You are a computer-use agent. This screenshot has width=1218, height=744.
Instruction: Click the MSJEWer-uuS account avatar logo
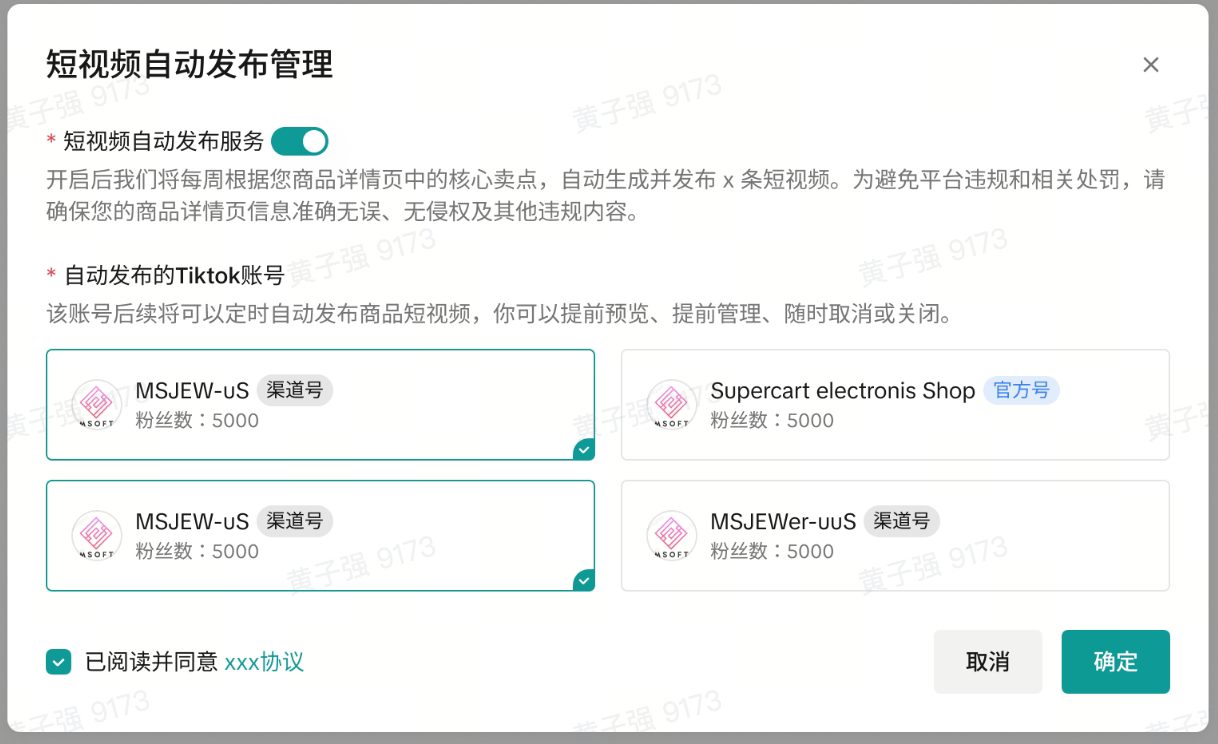(672, 535)
